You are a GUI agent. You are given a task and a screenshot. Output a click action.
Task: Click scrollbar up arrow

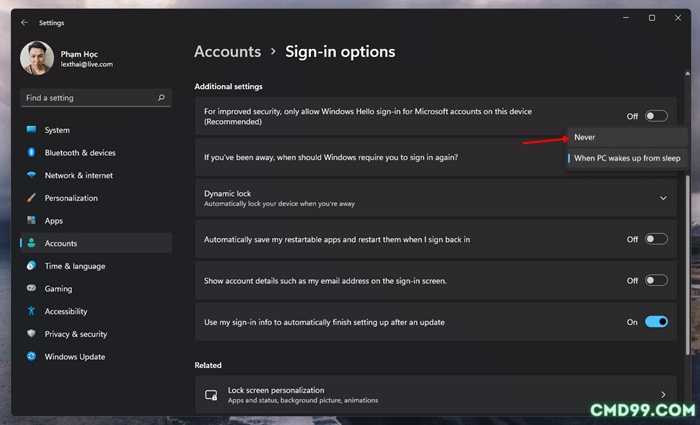(x=688, y=73)
